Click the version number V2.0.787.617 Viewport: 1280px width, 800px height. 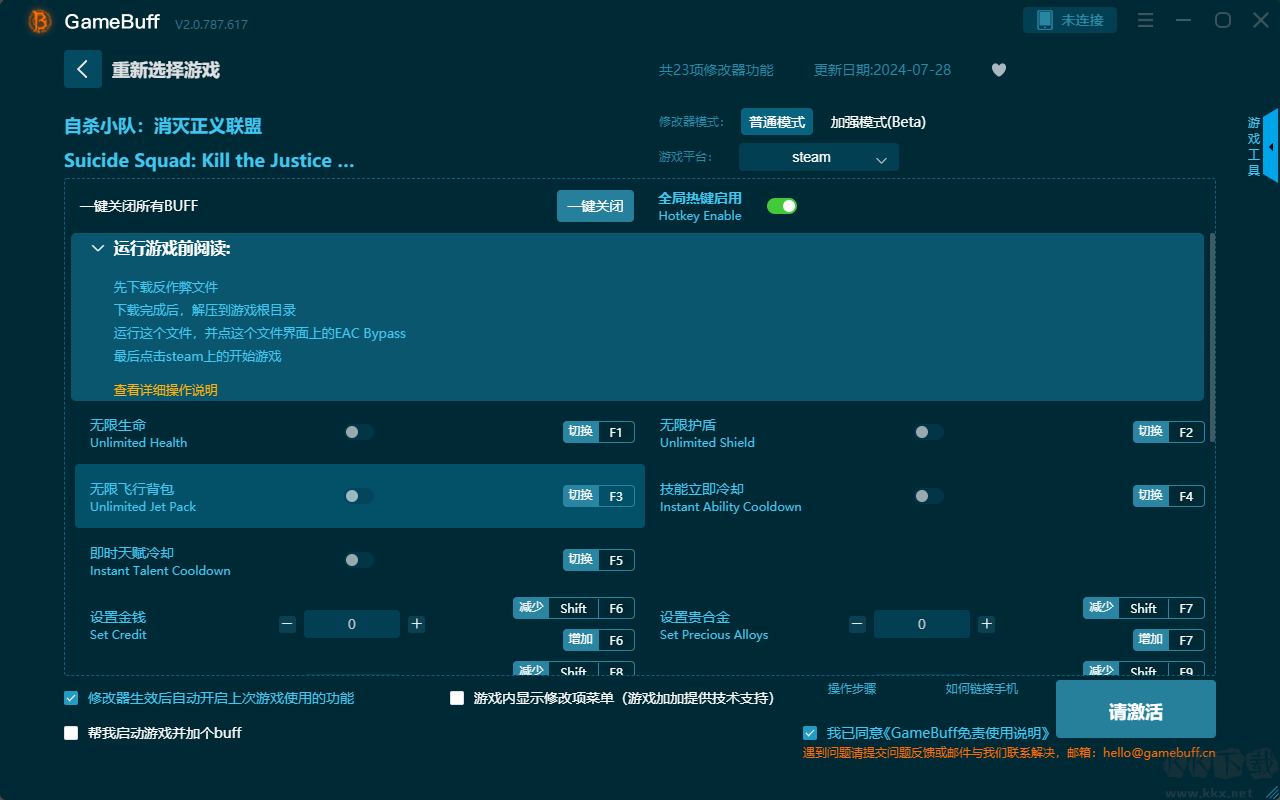coord(211,24)
